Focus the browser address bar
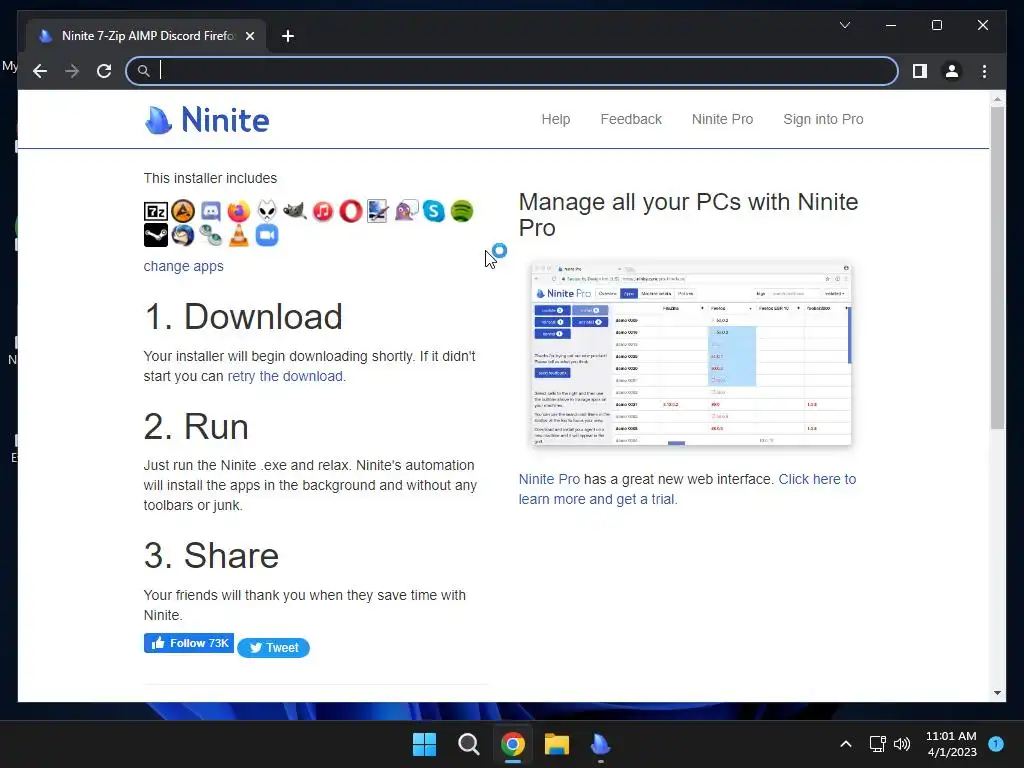Viewport: 1024px width, 768px height. 512,71
